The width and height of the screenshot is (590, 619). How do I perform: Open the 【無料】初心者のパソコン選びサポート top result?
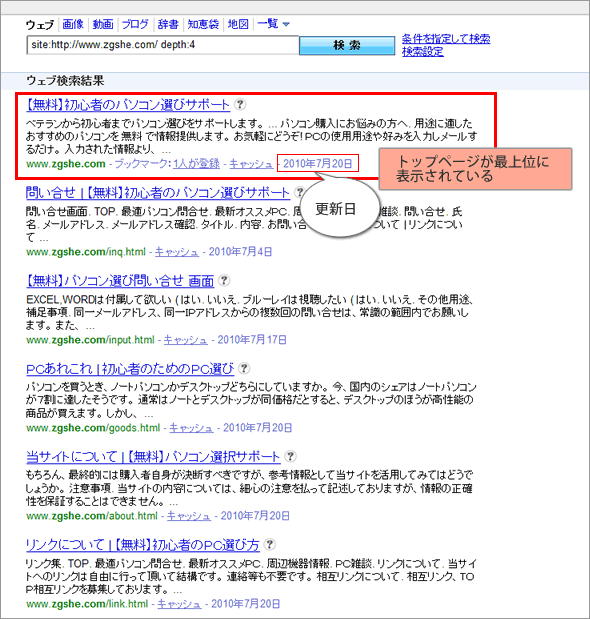pos(128,105)
